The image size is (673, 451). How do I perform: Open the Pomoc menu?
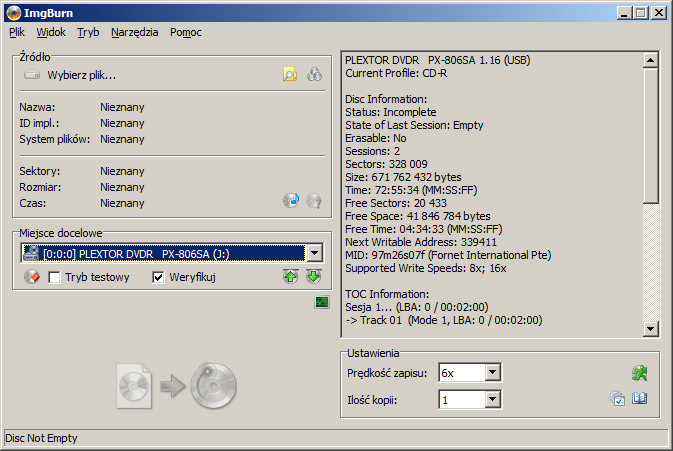pyautogui.click(x=186, y=32)
